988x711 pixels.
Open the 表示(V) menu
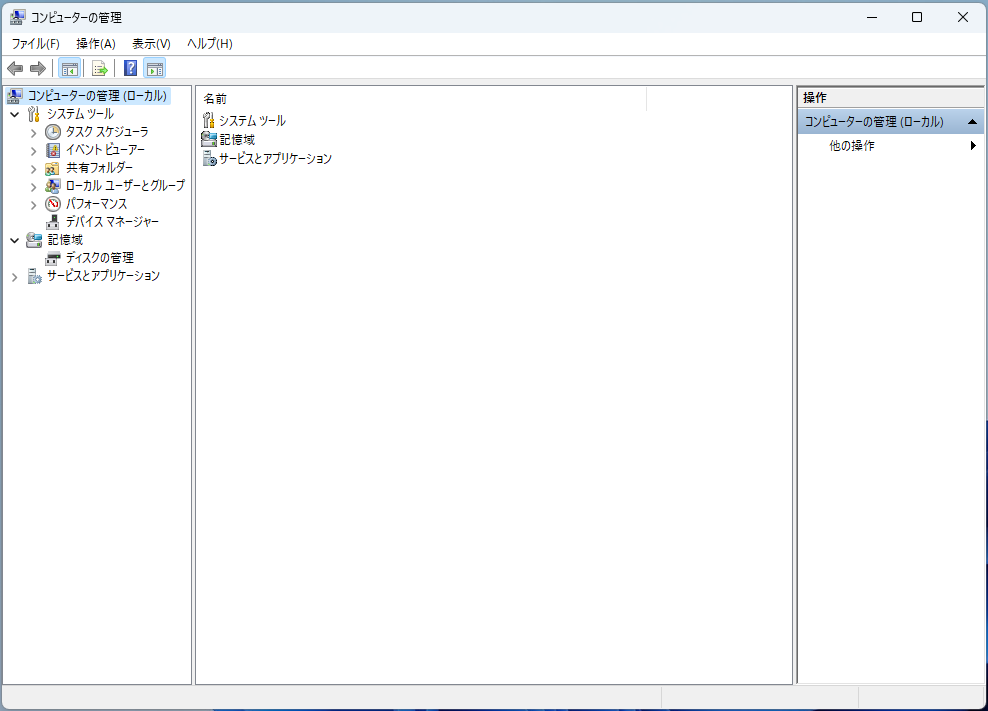[151, 43]
